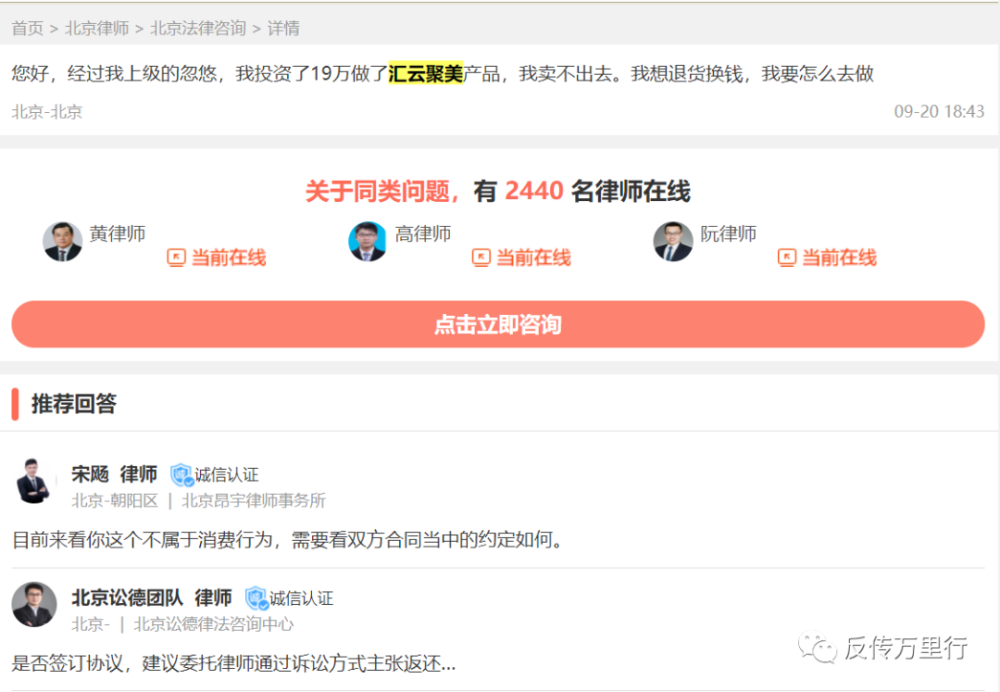The height and width of the screenshot is (692, 1000).
Task: Go to 首页 in the breadcrumb
Action: coord(27,28)
